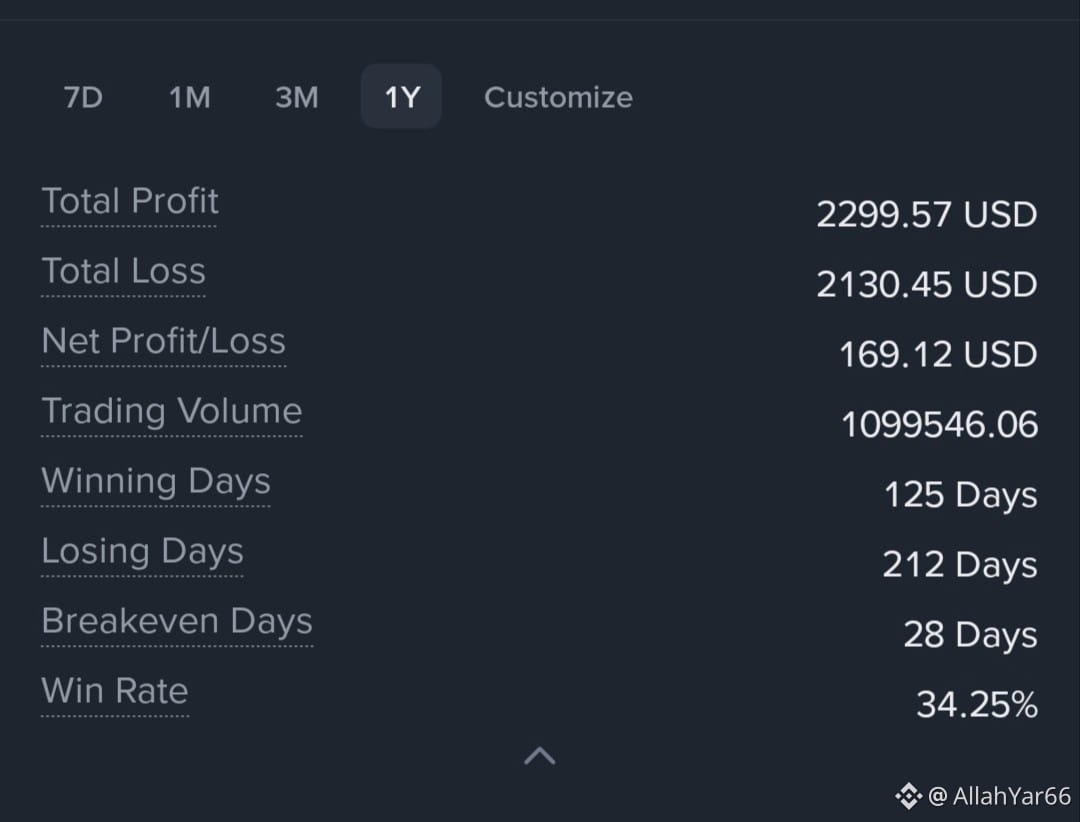The image size is (1080, 822).
Task: Switch to the 1M period tab
Action: [x=190, y=97]
